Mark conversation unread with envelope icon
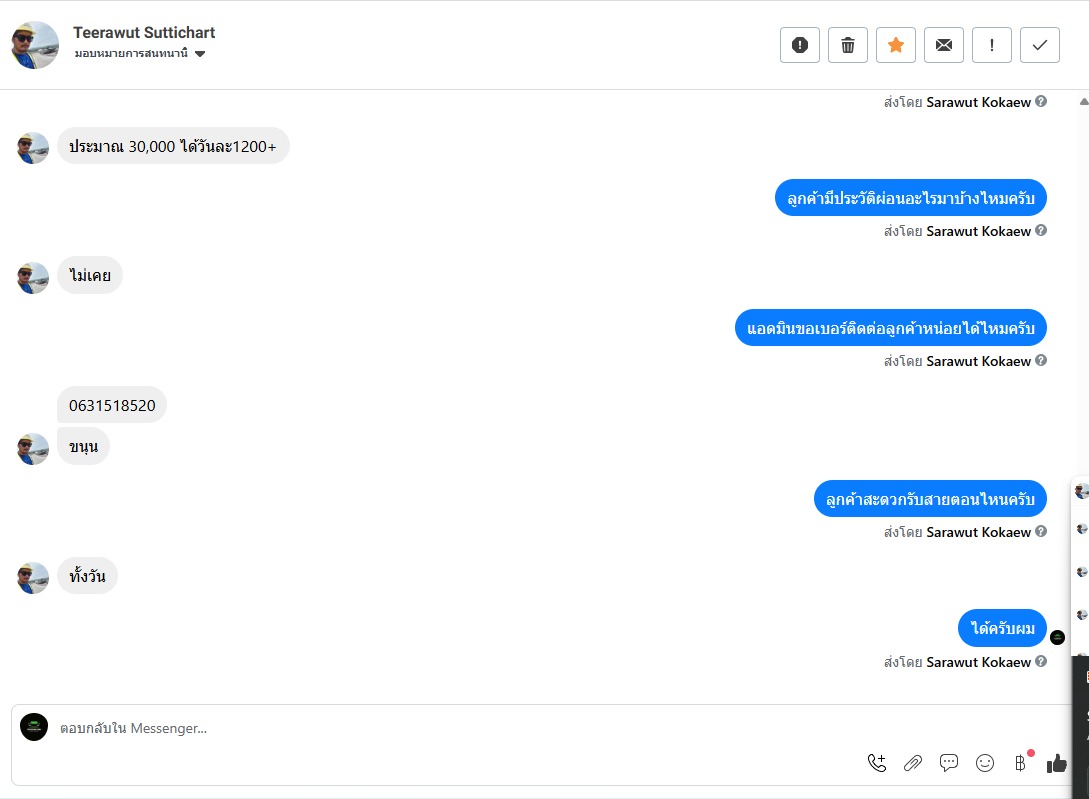 [944, 45]
